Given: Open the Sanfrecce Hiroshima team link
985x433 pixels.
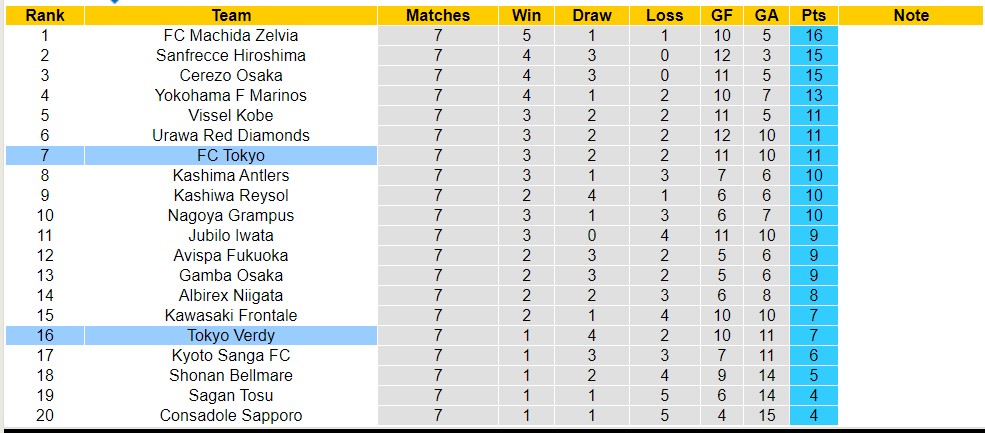Looking at the screenshot, I should 231,55.
